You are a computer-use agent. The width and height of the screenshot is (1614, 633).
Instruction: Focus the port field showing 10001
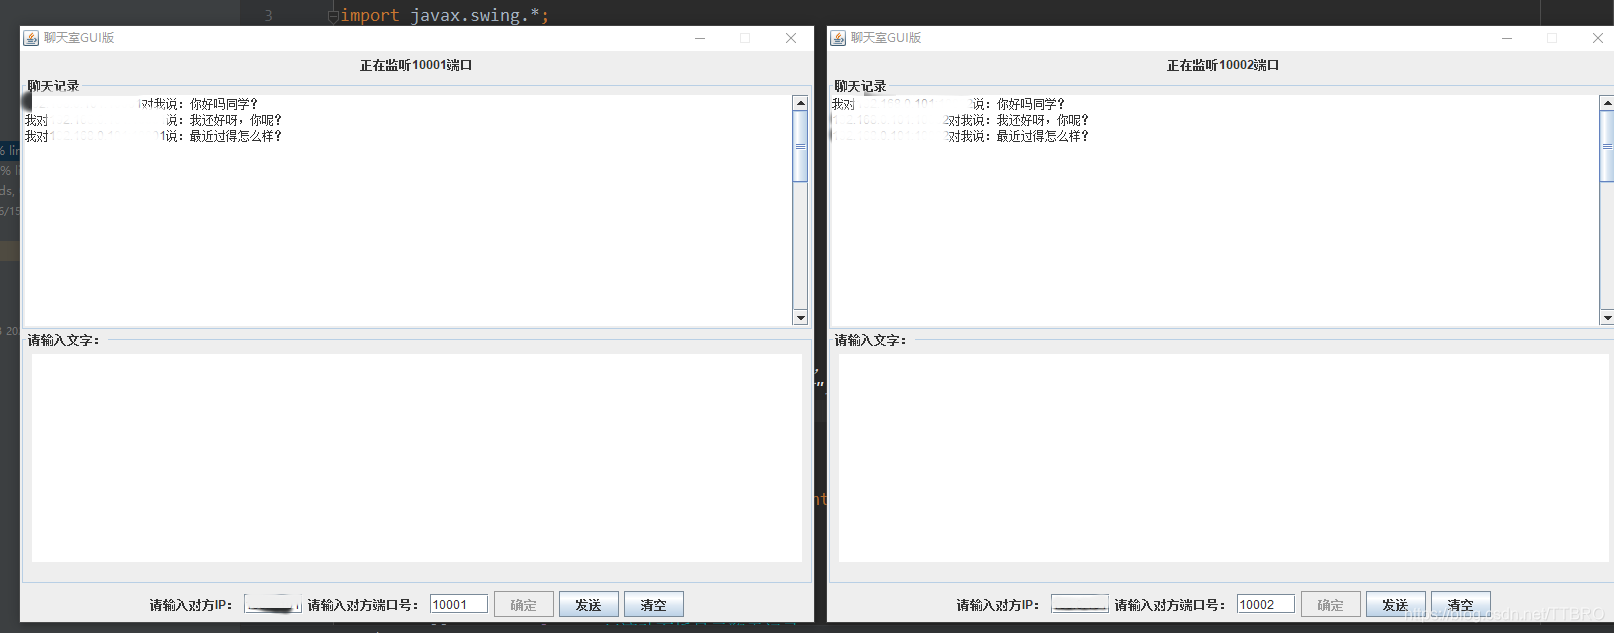(459, 604)
